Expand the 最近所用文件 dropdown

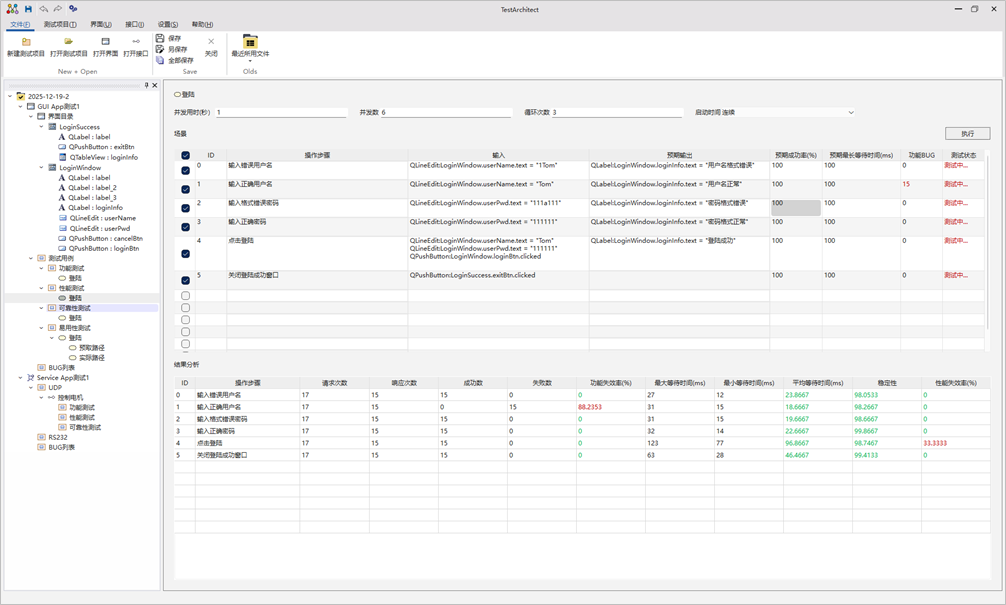[x=250, y=62]
